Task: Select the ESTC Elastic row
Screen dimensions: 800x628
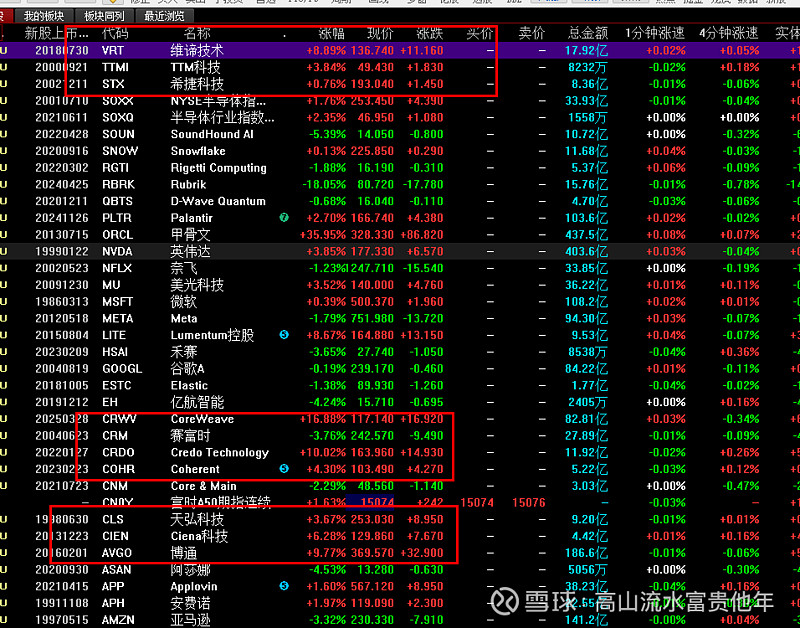Action: tap(400, 385)
